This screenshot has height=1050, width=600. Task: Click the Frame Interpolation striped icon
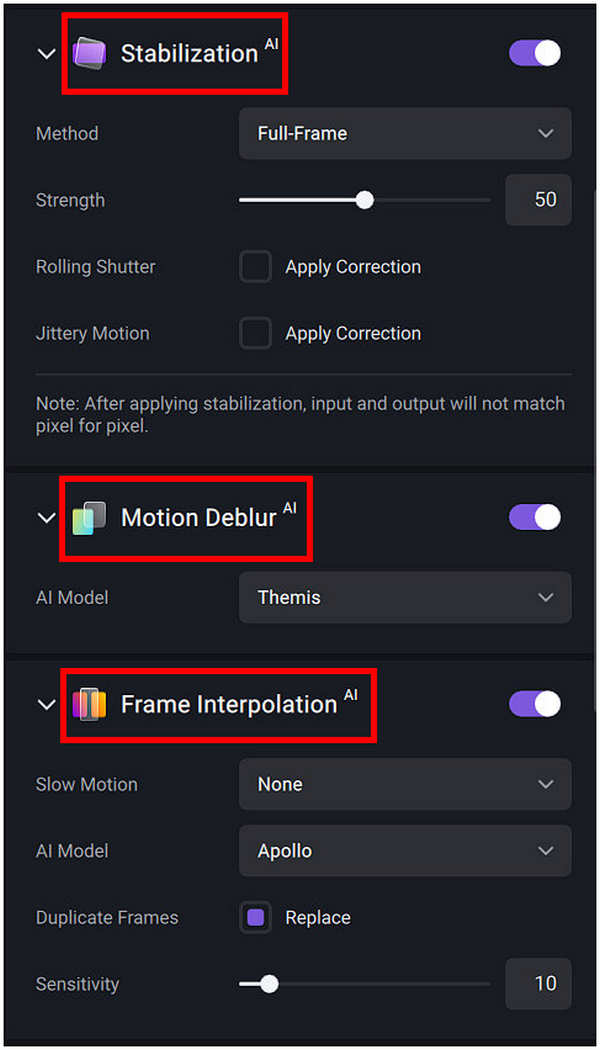point(91,704)
